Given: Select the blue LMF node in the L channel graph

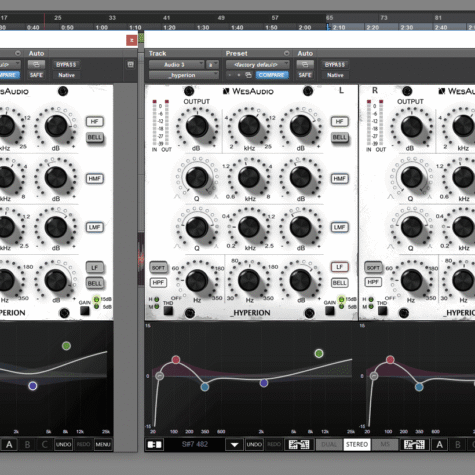Looking at the screenshot, I should coord(205,387).
